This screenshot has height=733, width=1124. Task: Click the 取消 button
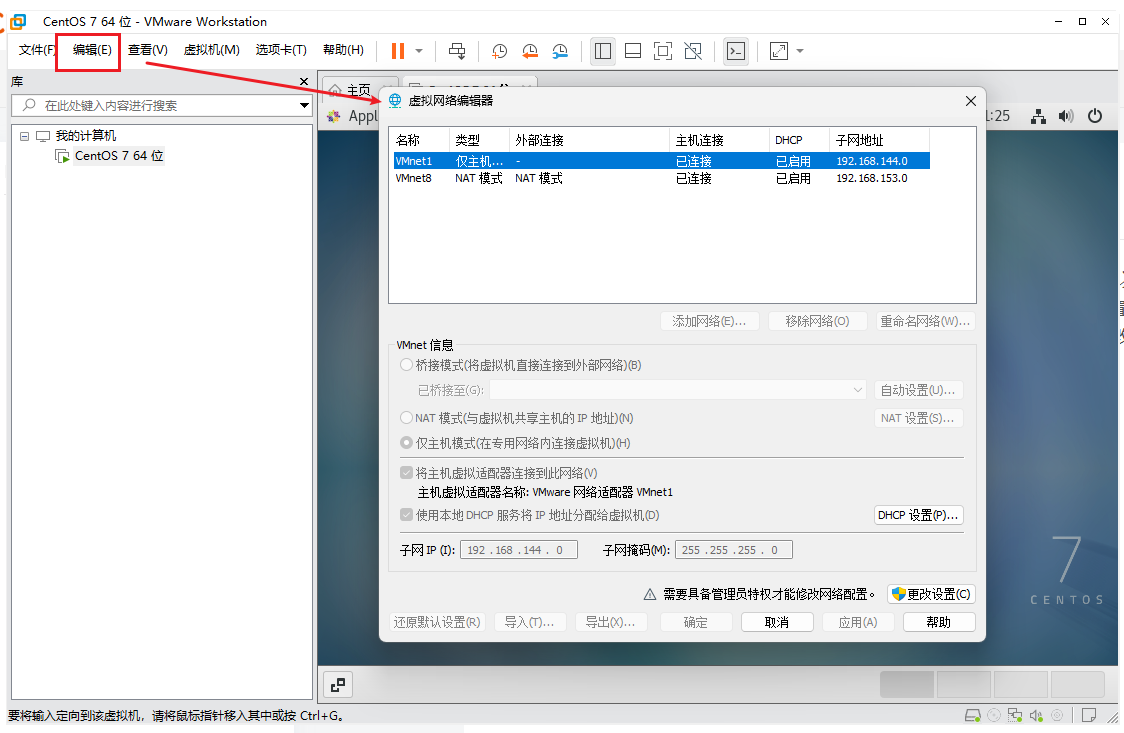[x=777, y=622]
